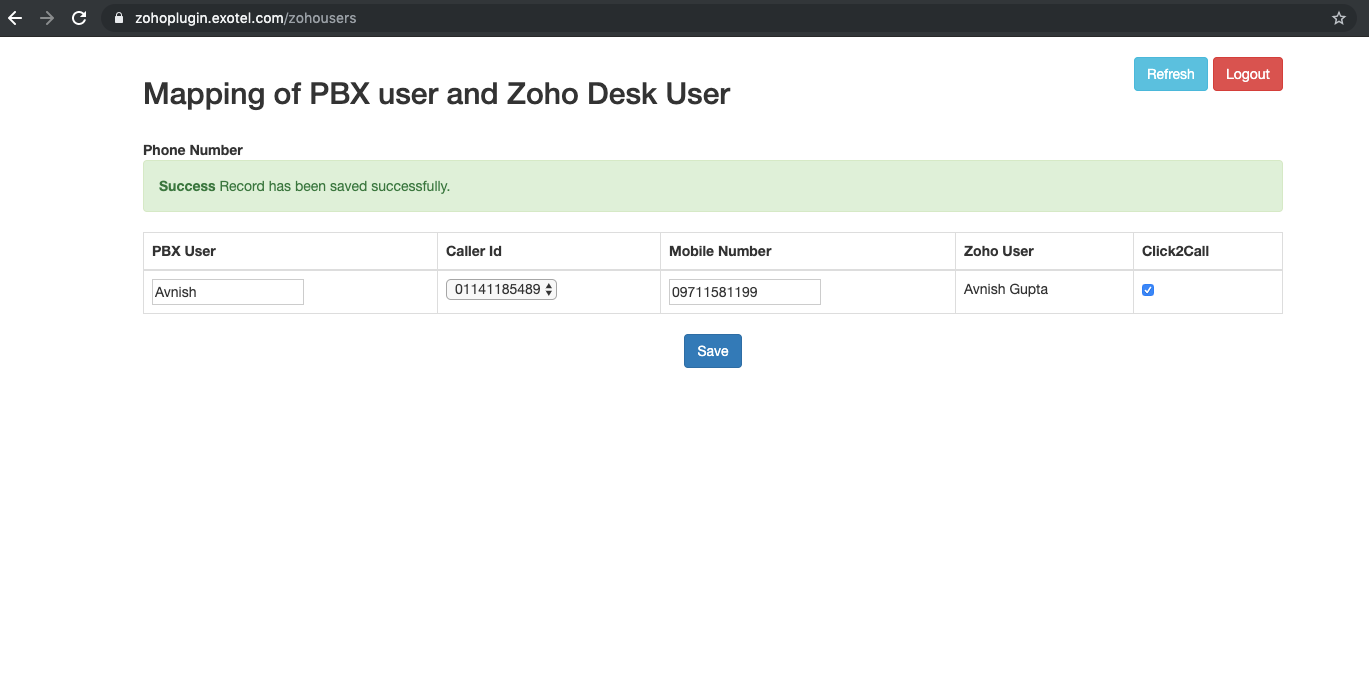Focus the zohoplugin.exotel.com address bar
This screenshot has height=686, width=1369.
pyautogui.click(x=728, y=18)
